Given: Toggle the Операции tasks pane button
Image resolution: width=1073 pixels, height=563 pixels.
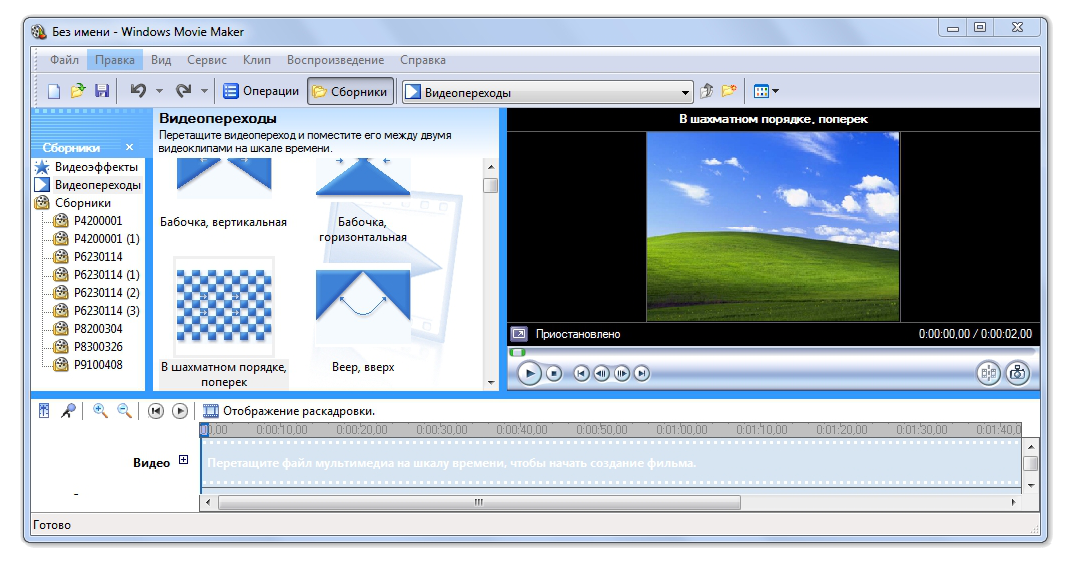Looking at the screenshot, I should click(261, 91).
